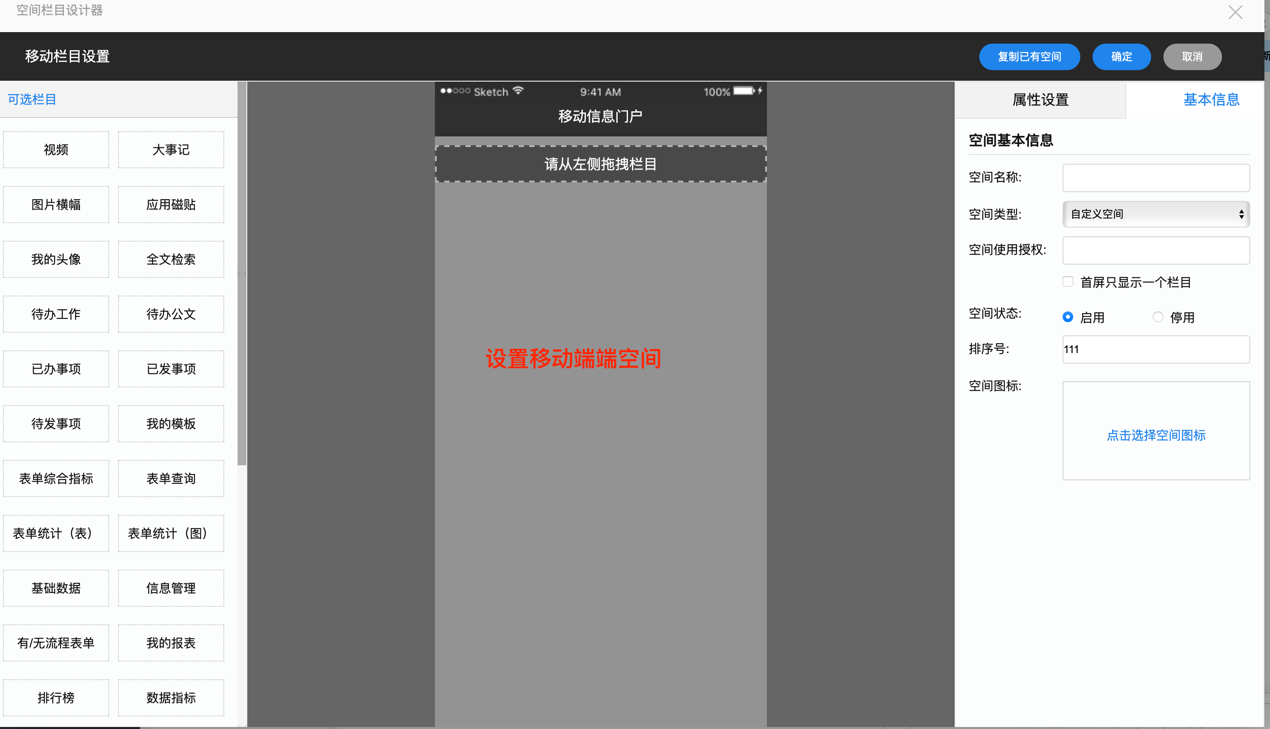Select the 启用 radio button

pos(1068,317)
